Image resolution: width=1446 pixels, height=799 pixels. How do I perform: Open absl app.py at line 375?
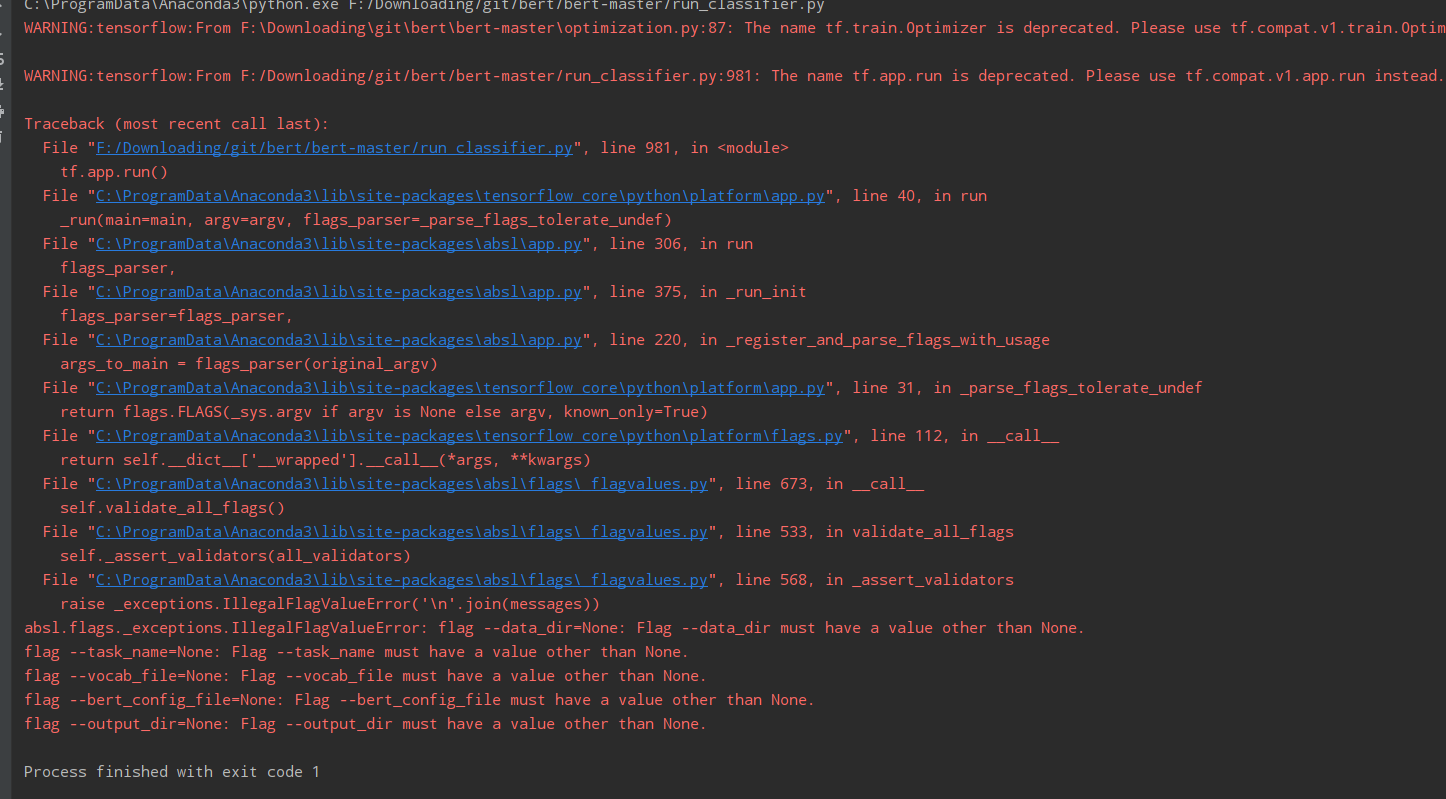[337, 291]
